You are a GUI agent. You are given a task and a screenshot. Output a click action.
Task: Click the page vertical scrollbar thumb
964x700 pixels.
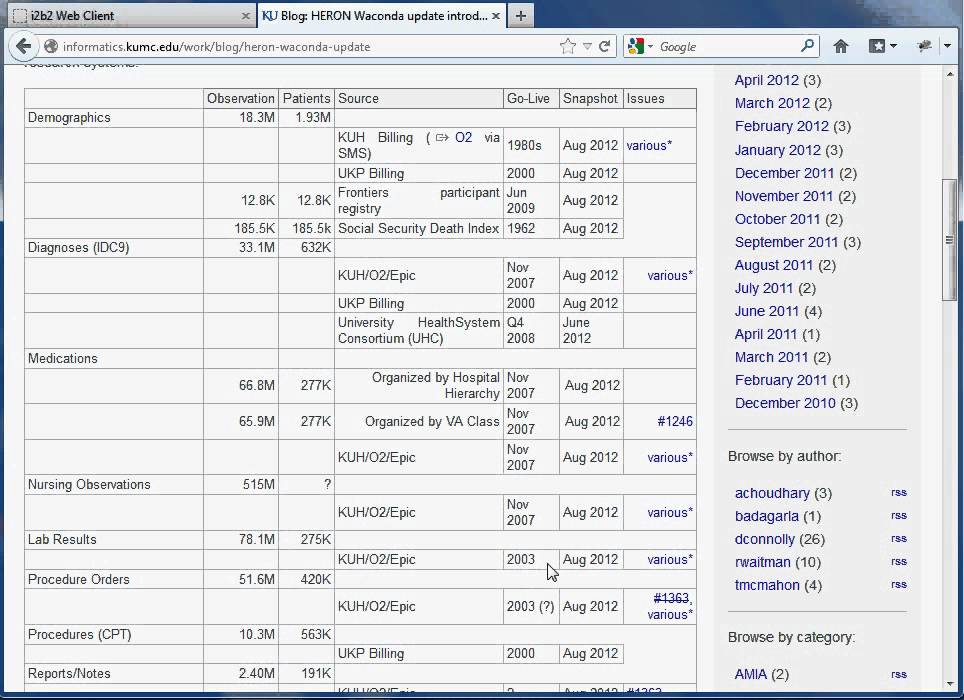pos(949,240)
